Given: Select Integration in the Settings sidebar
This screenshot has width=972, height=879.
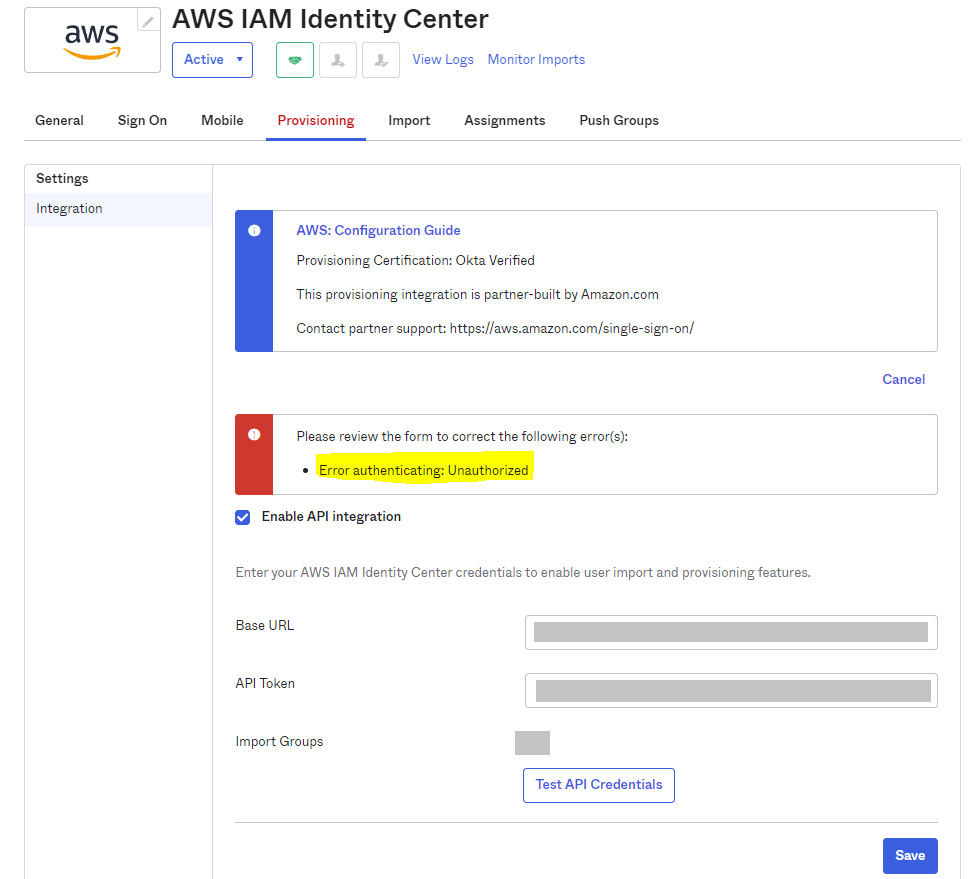Looking at the screenshot, I should (70, 209).
